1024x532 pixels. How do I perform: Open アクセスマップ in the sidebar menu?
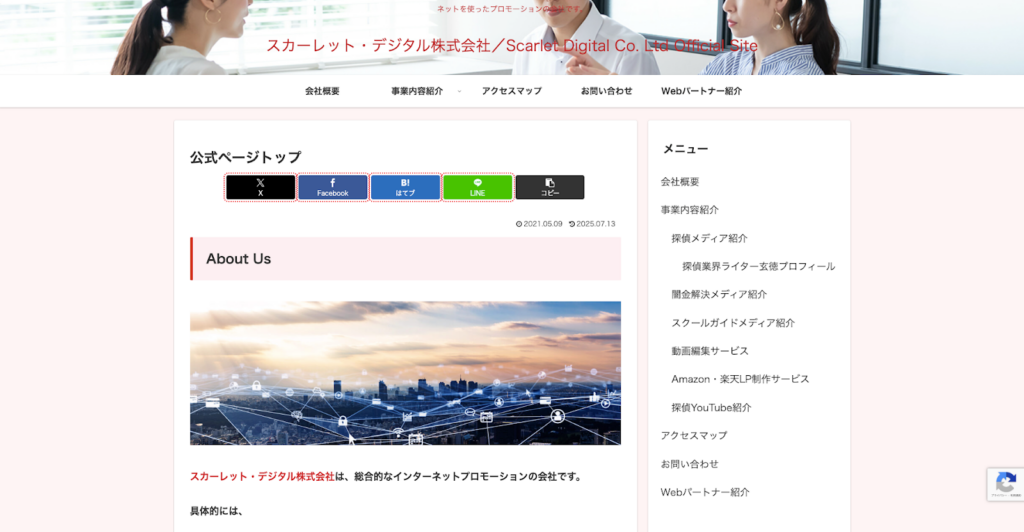coord(694,435)
